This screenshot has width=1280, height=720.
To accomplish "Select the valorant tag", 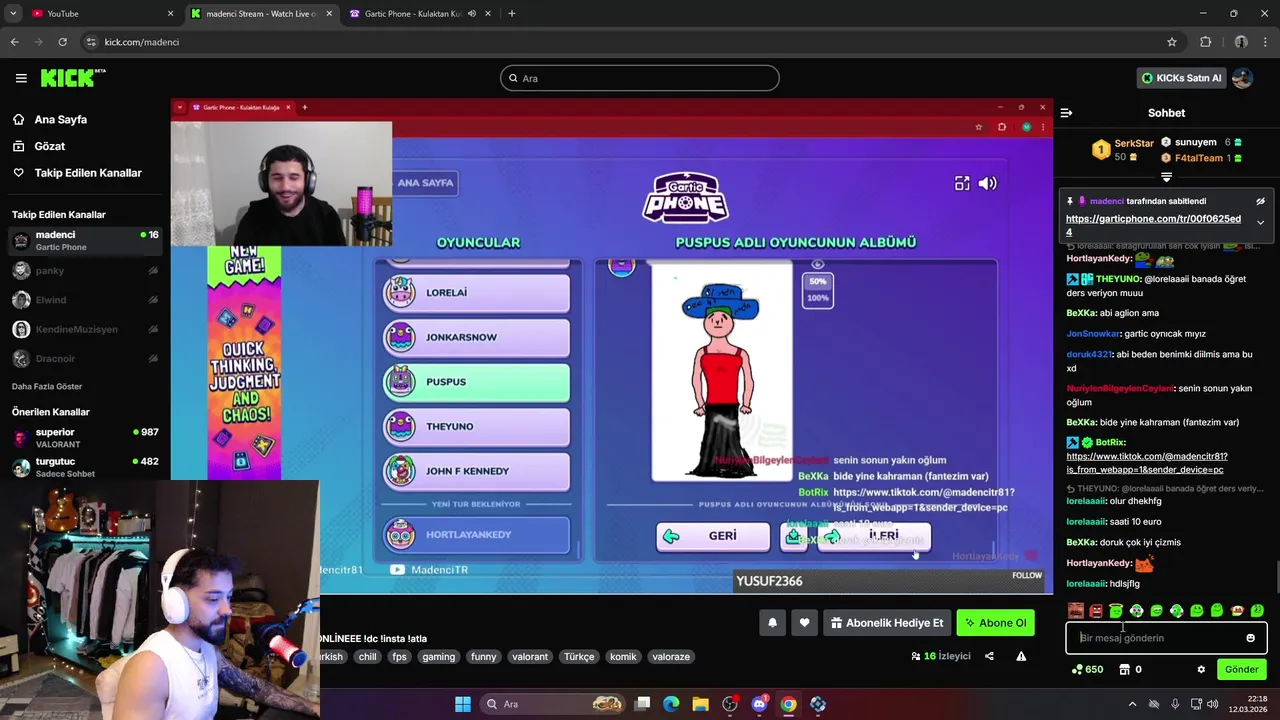I will pyautogui.click(x=529, y=657).
